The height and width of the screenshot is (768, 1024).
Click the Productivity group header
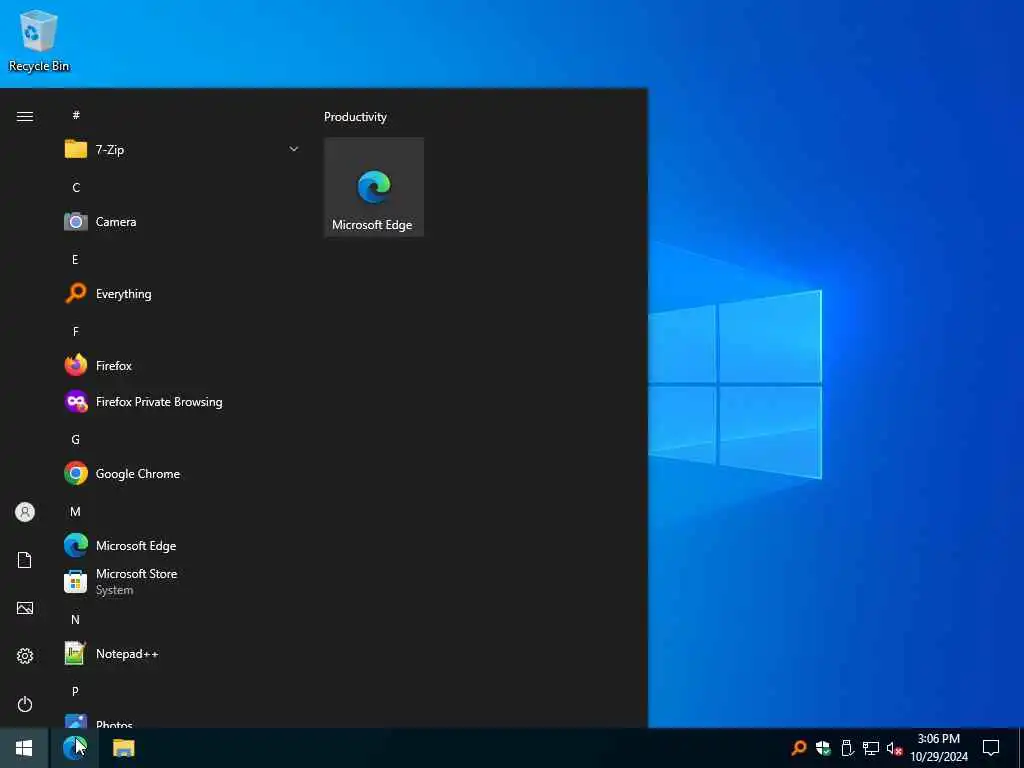pos(355,117)
